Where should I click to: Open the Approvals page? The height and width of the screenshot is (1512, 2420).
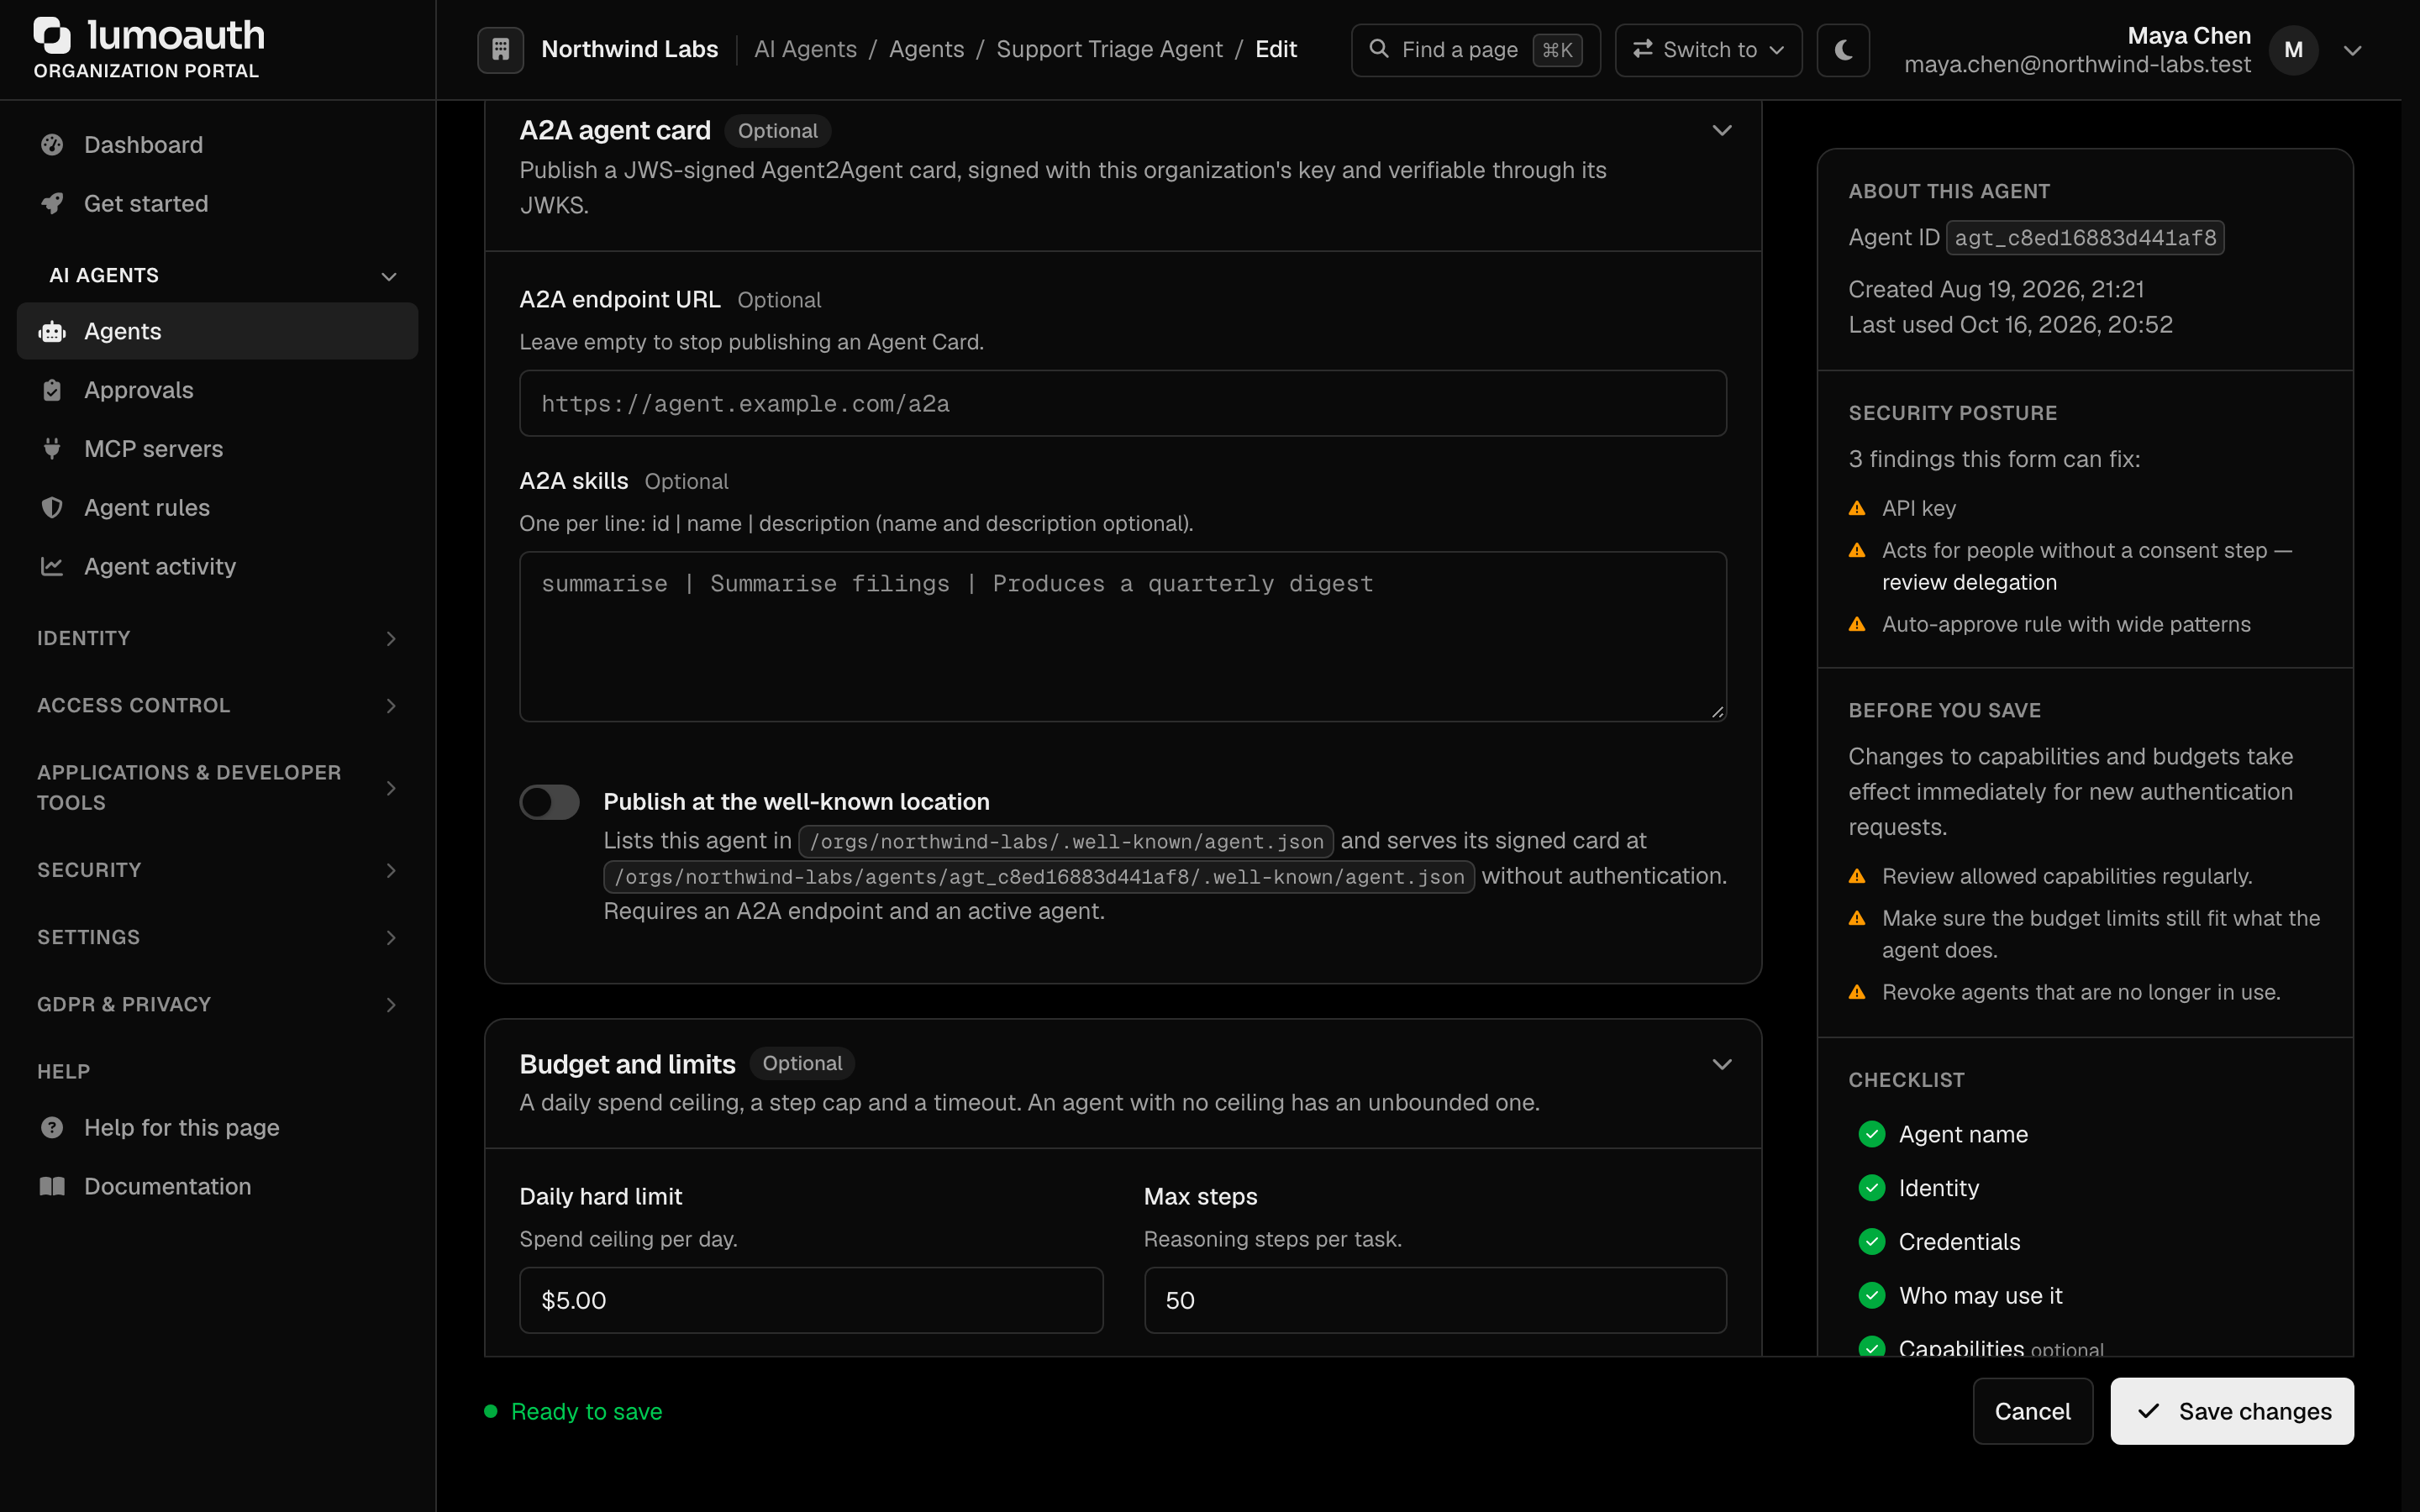tap(218, 390)
